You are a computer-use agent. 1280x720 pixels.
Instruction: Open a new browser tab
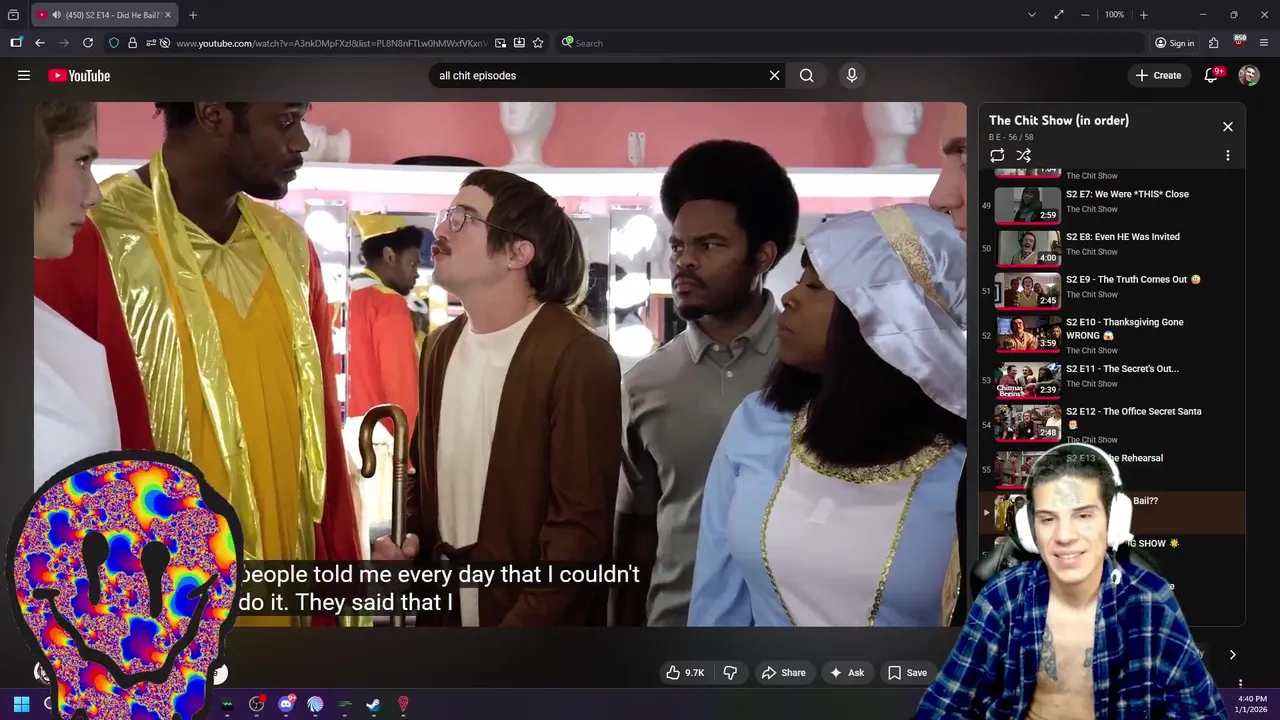pyautogui.click(x=193, y=15)
